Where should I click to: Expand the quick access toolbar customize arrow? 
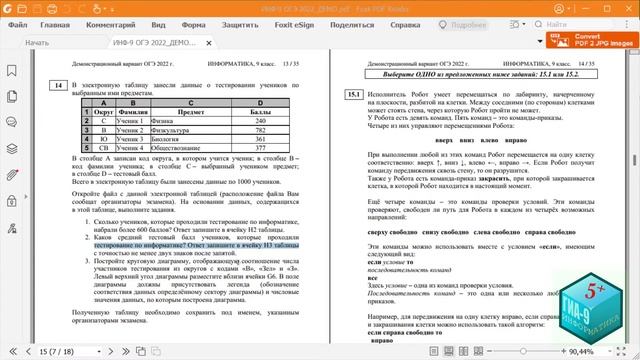(x=112, y=9)
